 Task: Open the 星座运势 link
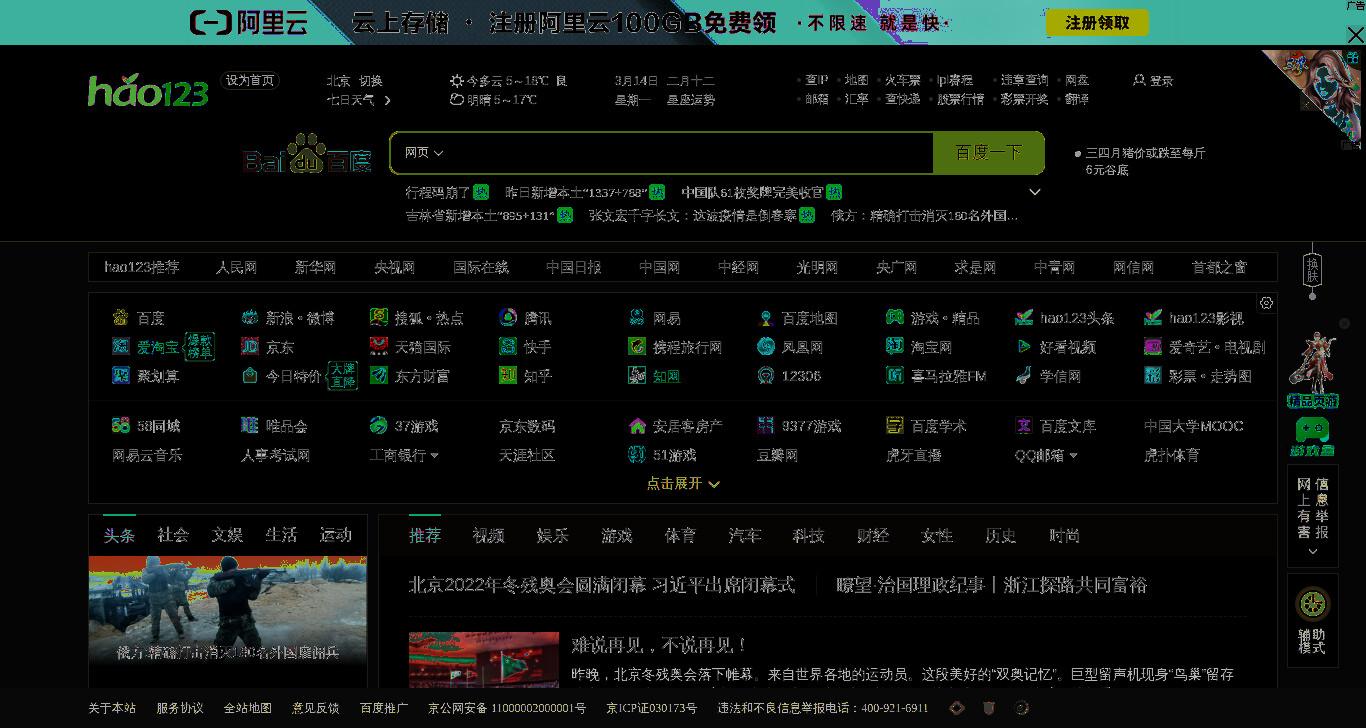tap(691, 100)
